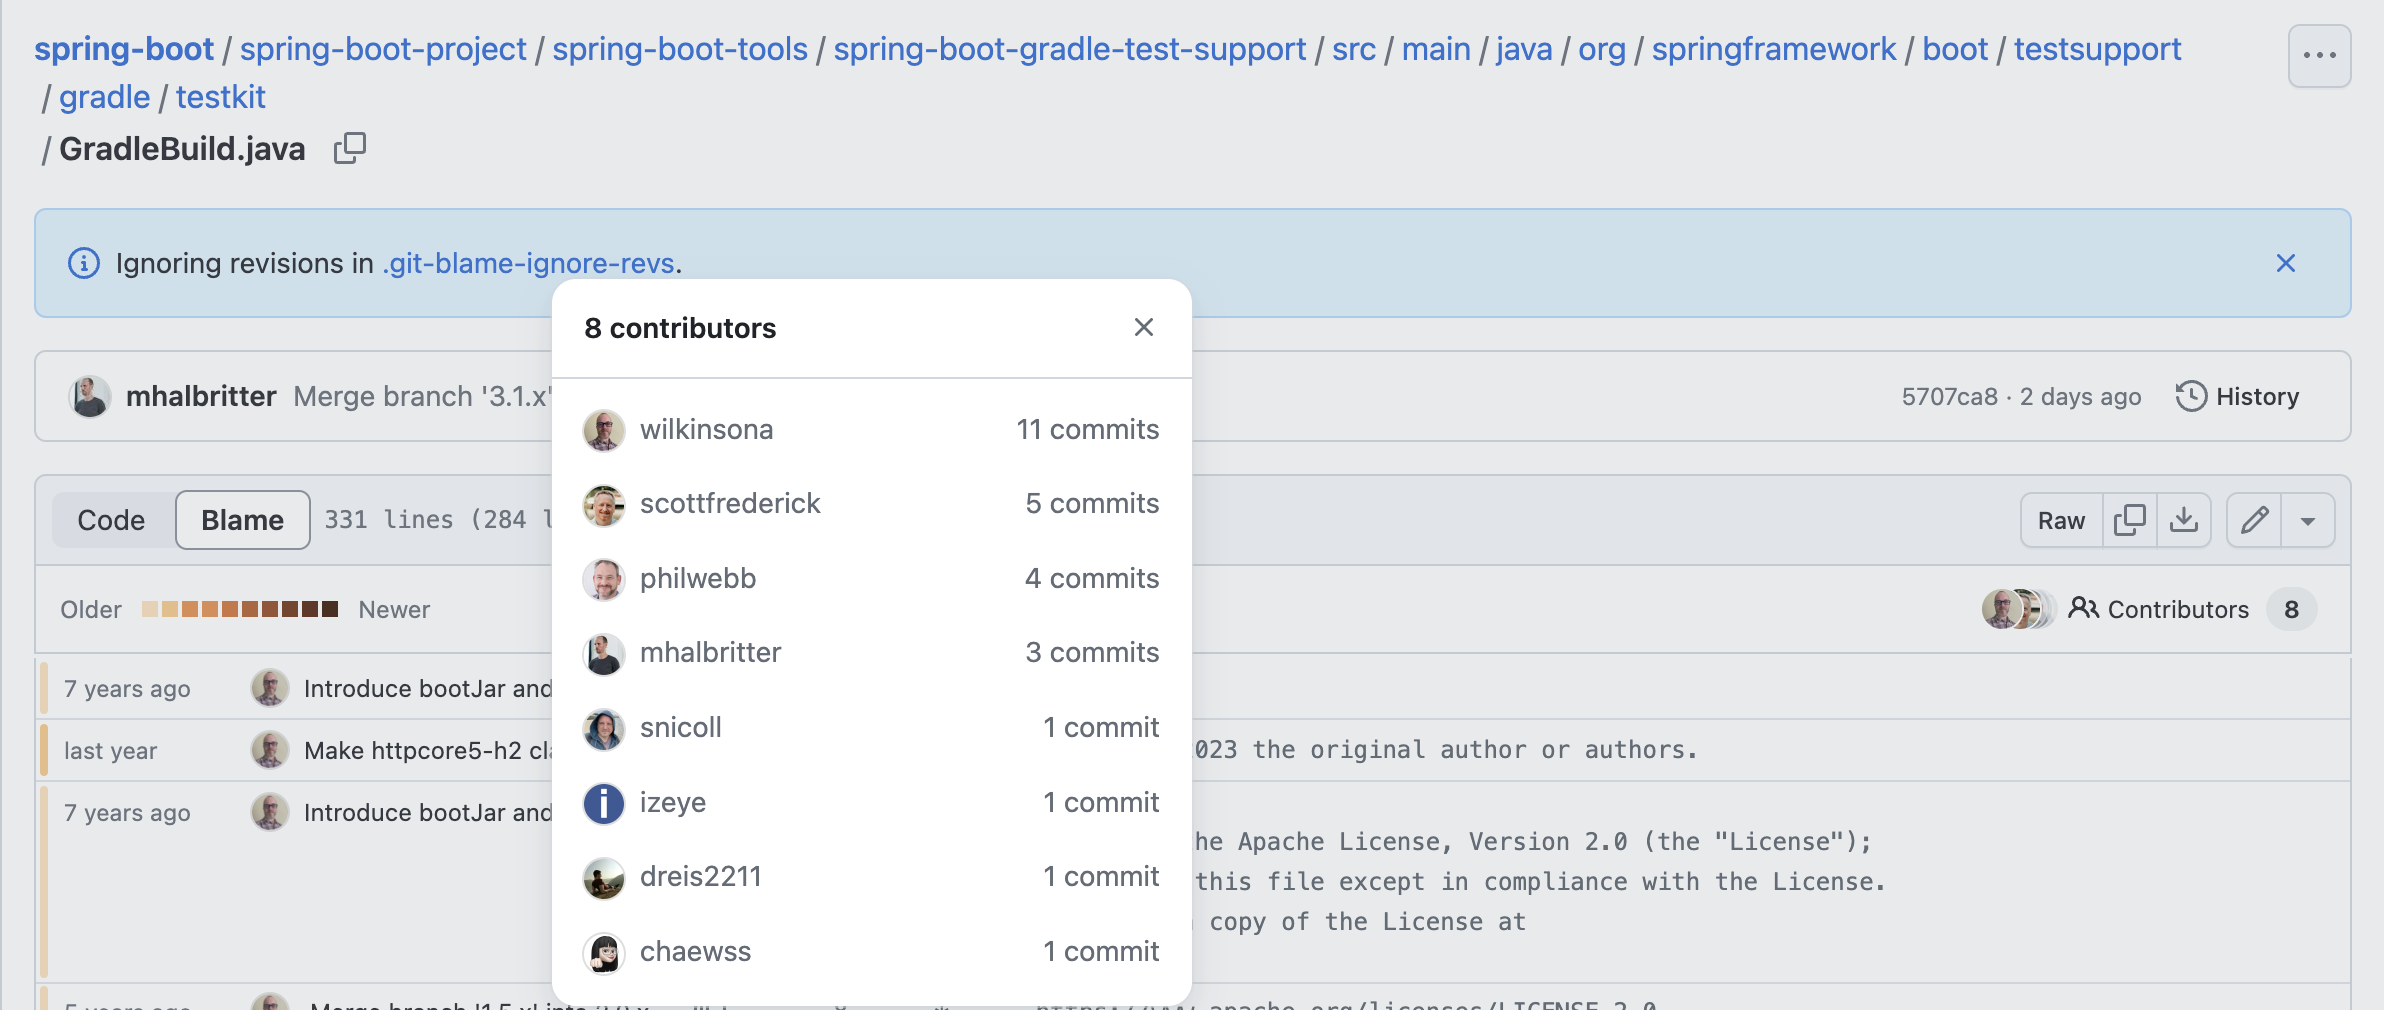Open dreis2211 contributor profile
This screenshot has height=1010, width=2384.
tap(700, 876)
